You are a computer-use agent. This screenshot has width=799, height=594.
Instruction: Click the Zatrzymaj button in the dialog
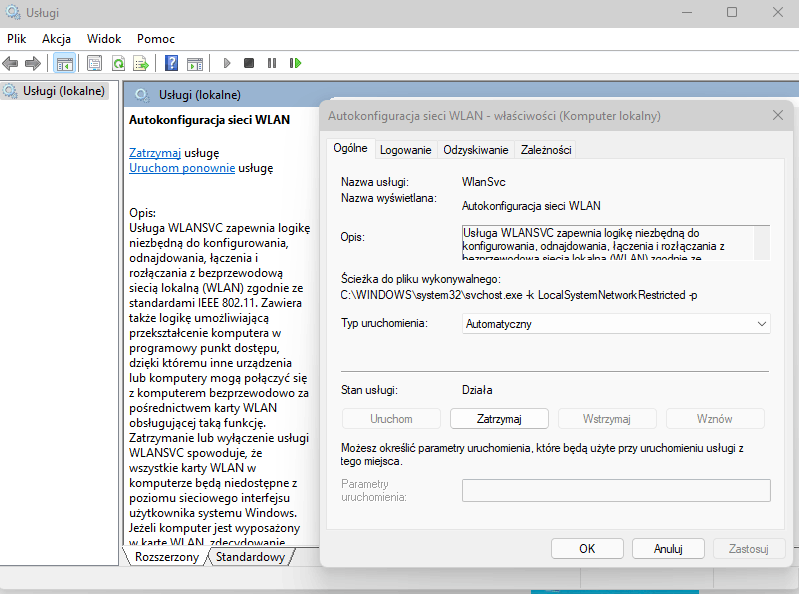click(499, 419)
